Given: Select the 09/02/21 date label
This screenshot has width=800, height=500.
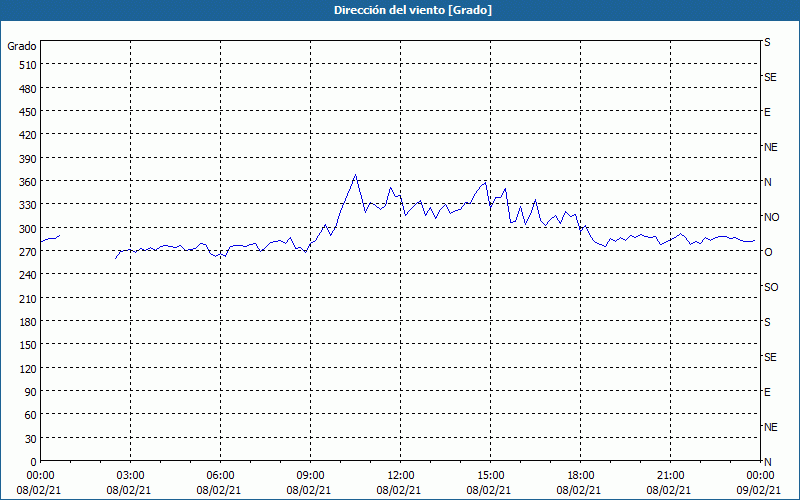Looking at the screenshot, I should pyautogui.click(x=760, y=490).
